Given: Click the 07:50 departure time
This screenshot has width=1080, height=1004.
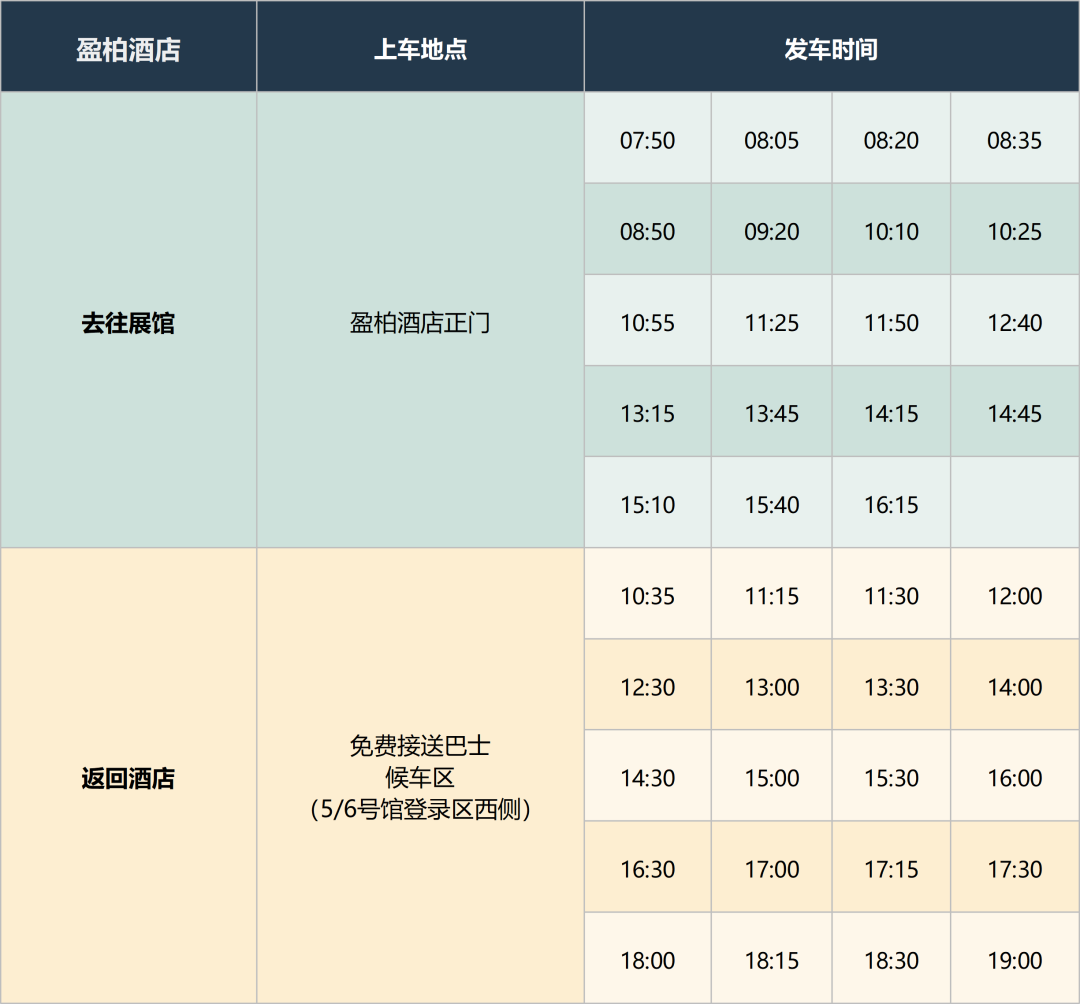Looking at the screenshot, I should 647,138.
